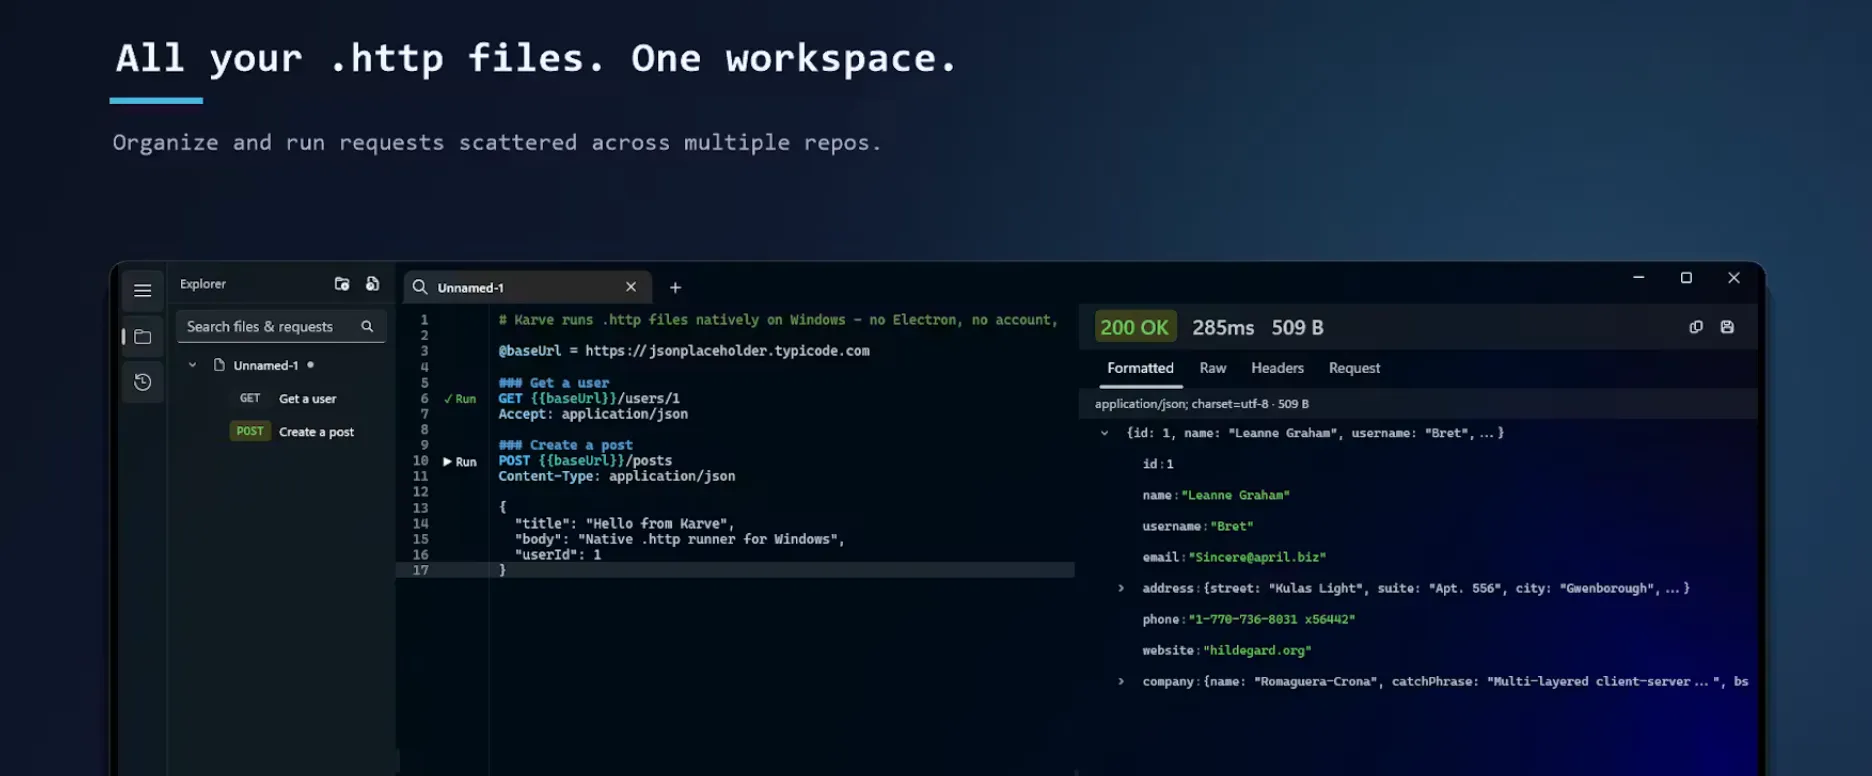
Task: Click the 200 OK status badge
Action: [x=1134, y=327]
